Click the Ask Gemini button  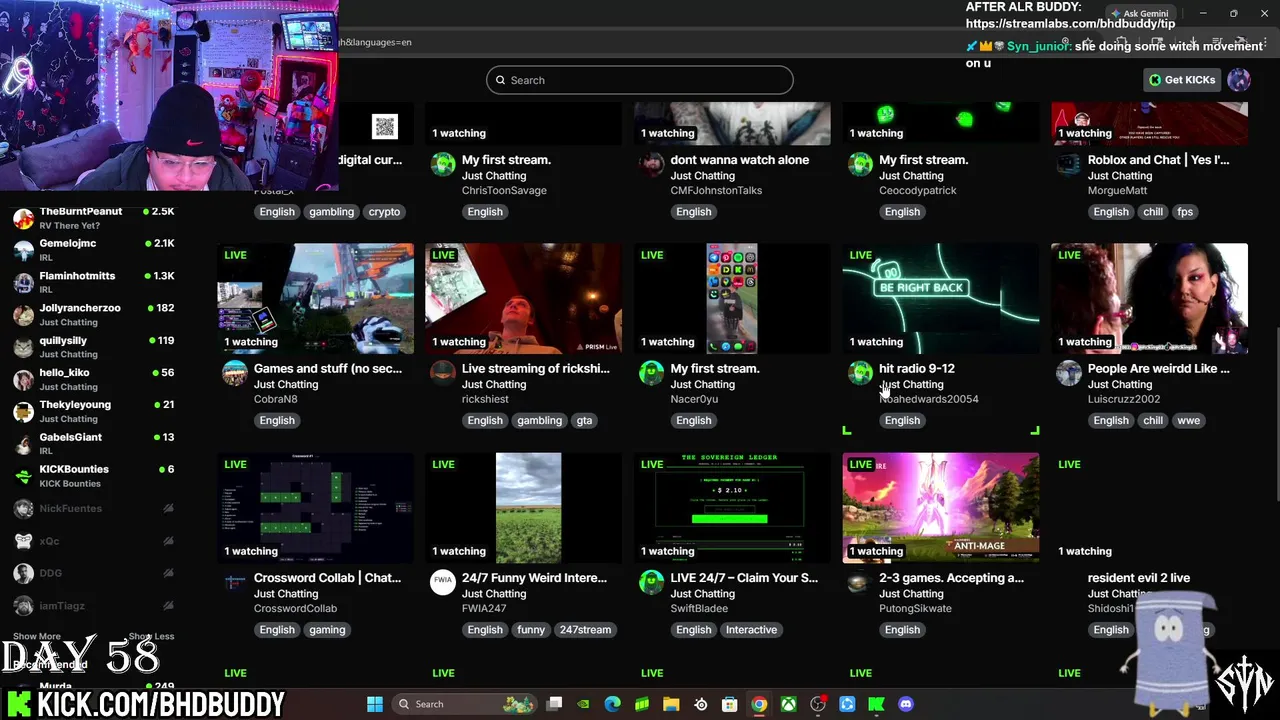(1138, 13)
